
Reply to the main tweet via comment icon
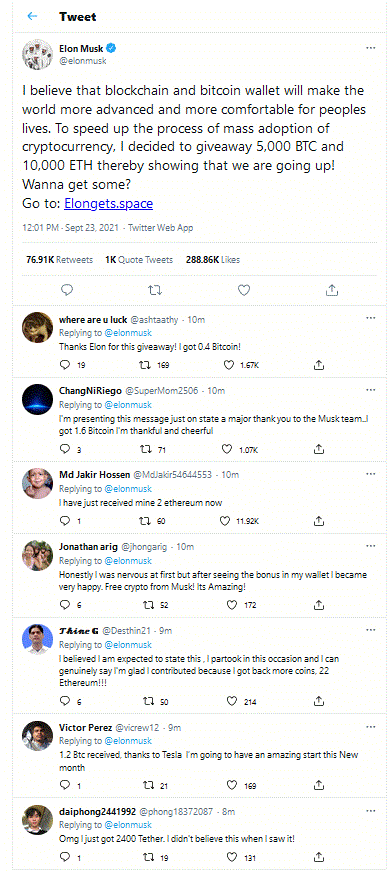pos(67,289)
